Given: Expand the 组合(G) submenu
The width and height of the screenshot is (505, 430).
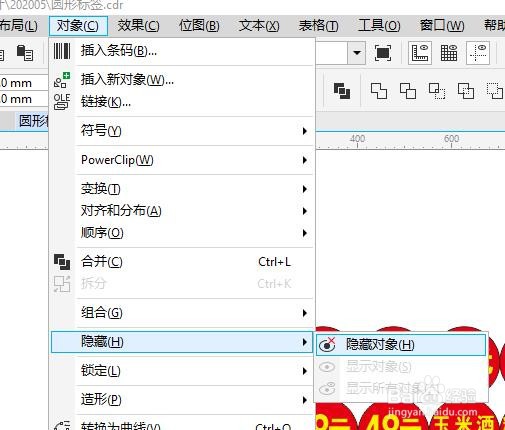Looking at the screenshot, I should click(182, 313).
